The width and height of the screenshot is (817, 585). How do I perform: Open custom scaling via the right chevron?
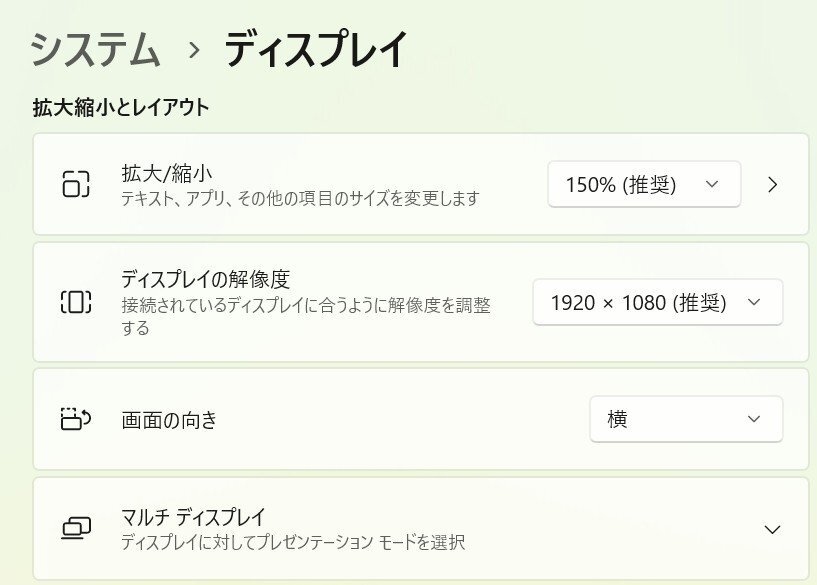click(772, 184)
